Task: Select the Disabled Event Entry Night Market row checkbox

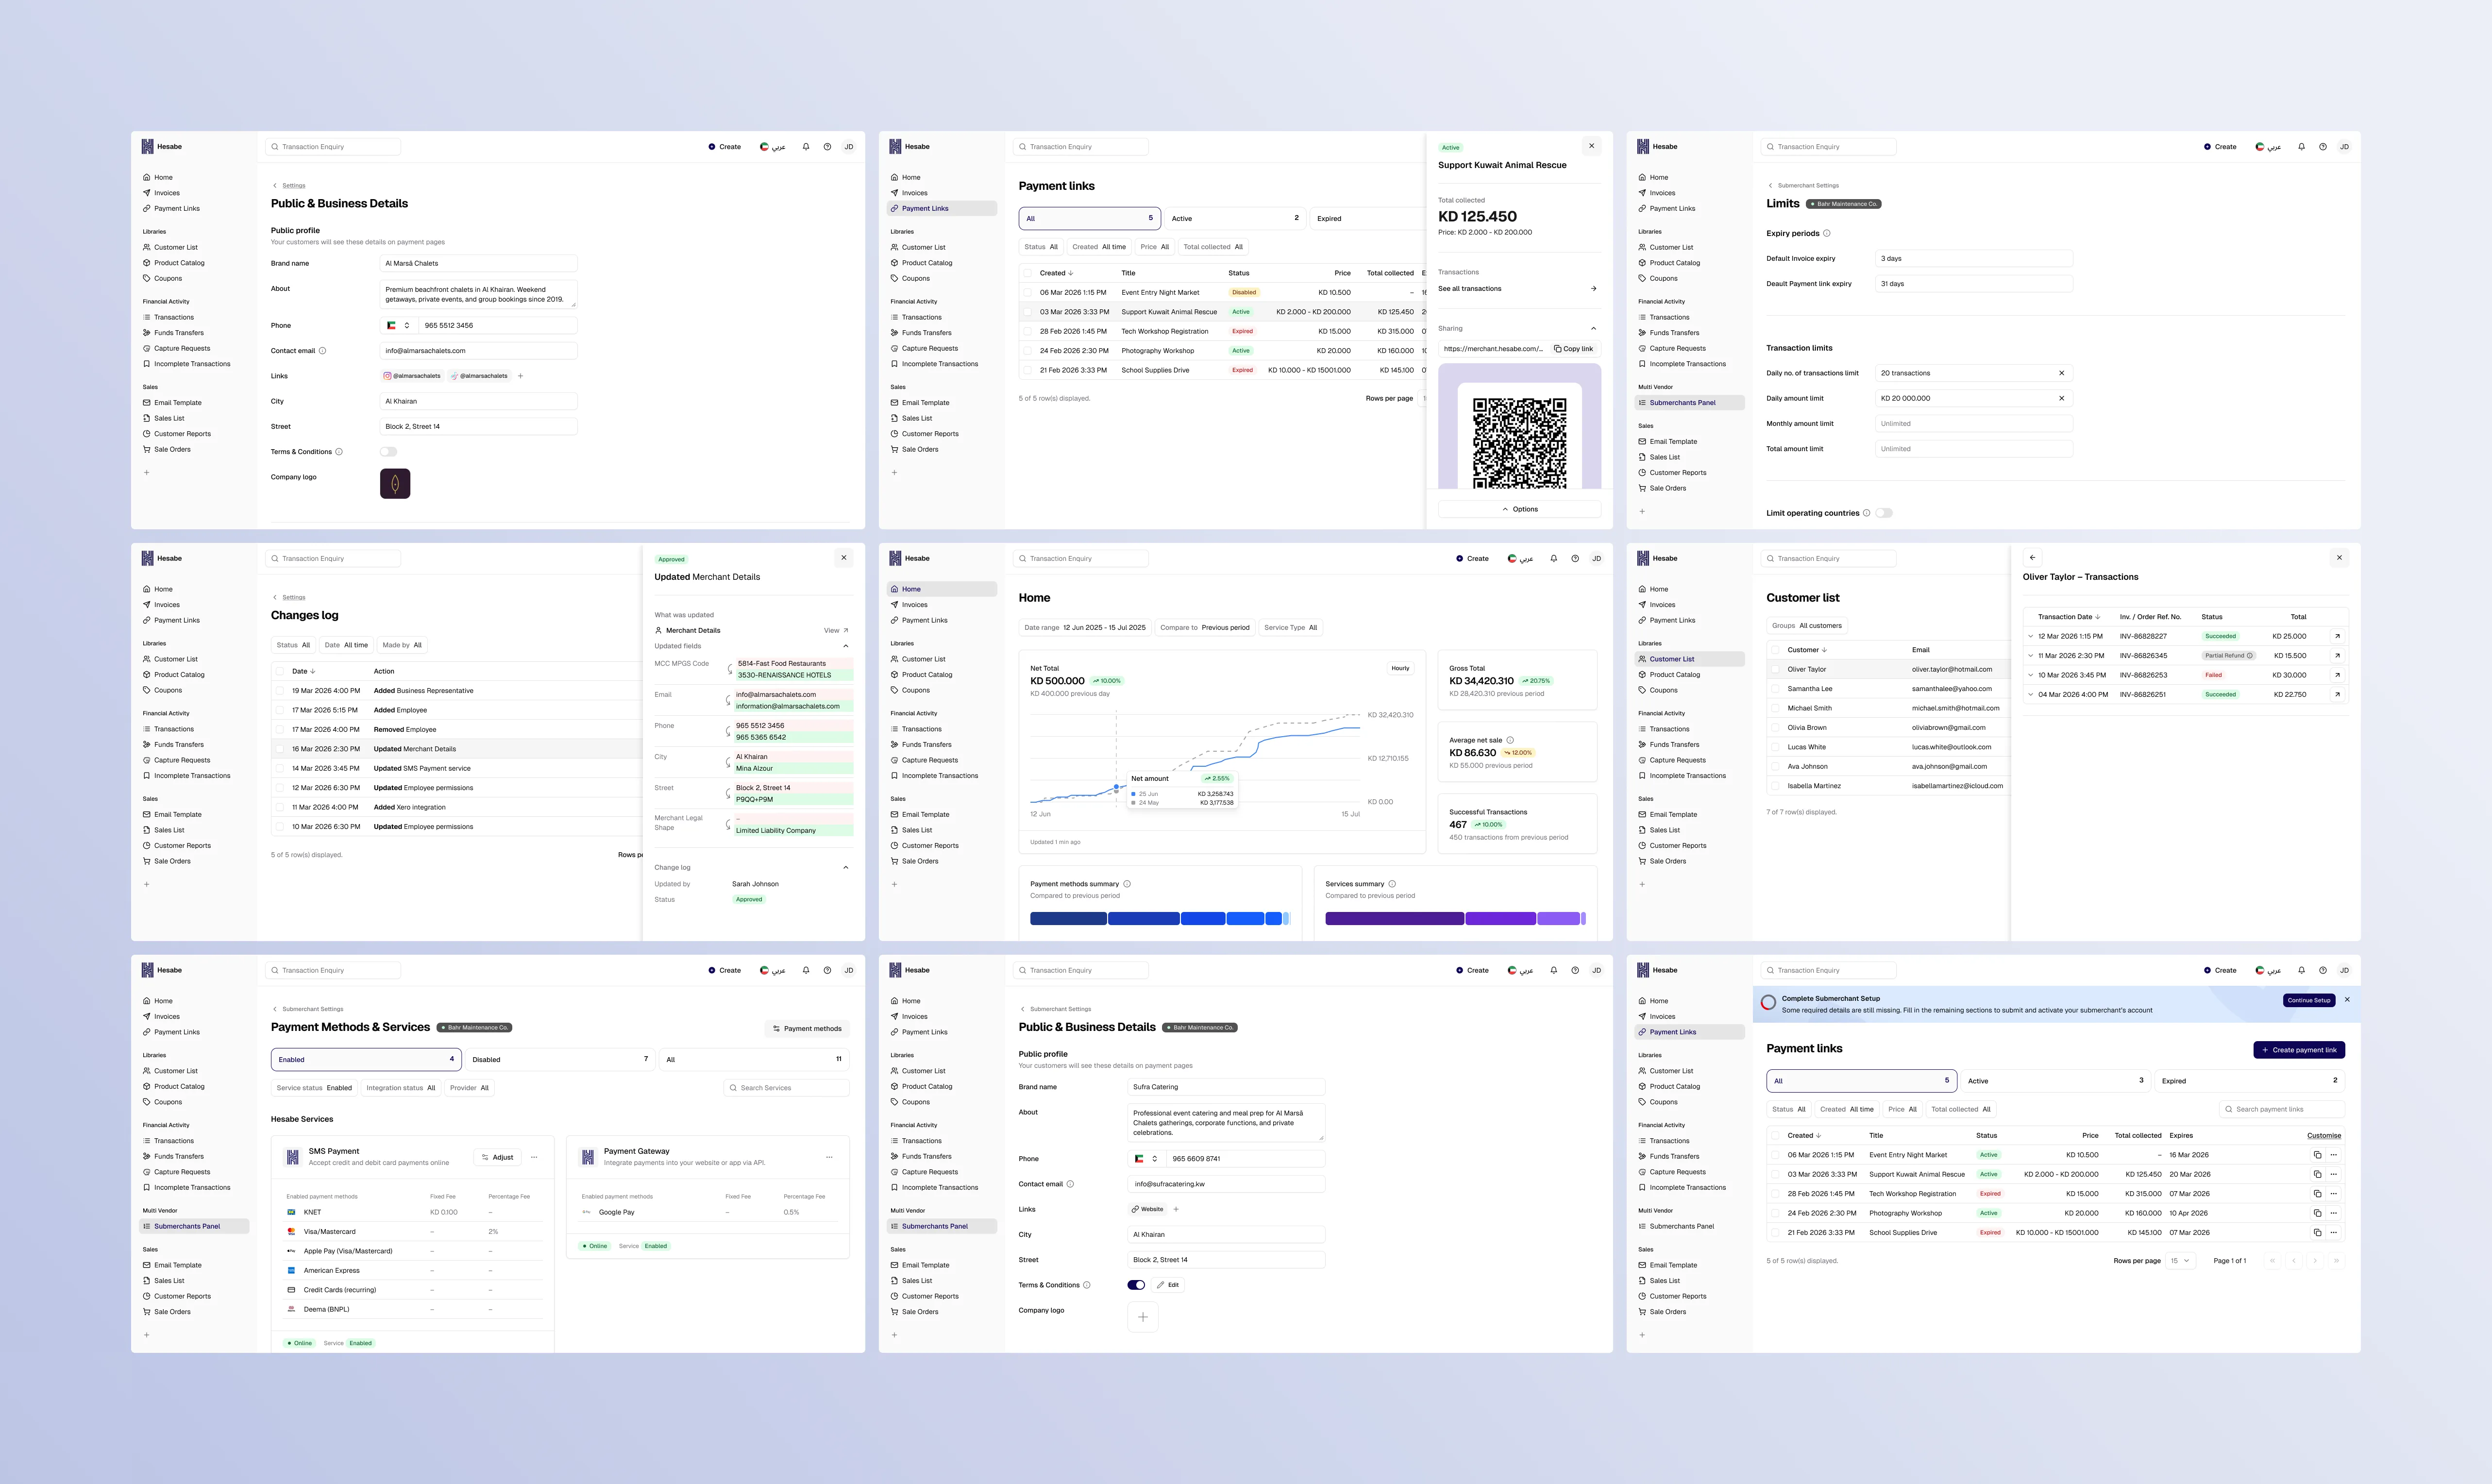Action: coord(1027,293)
